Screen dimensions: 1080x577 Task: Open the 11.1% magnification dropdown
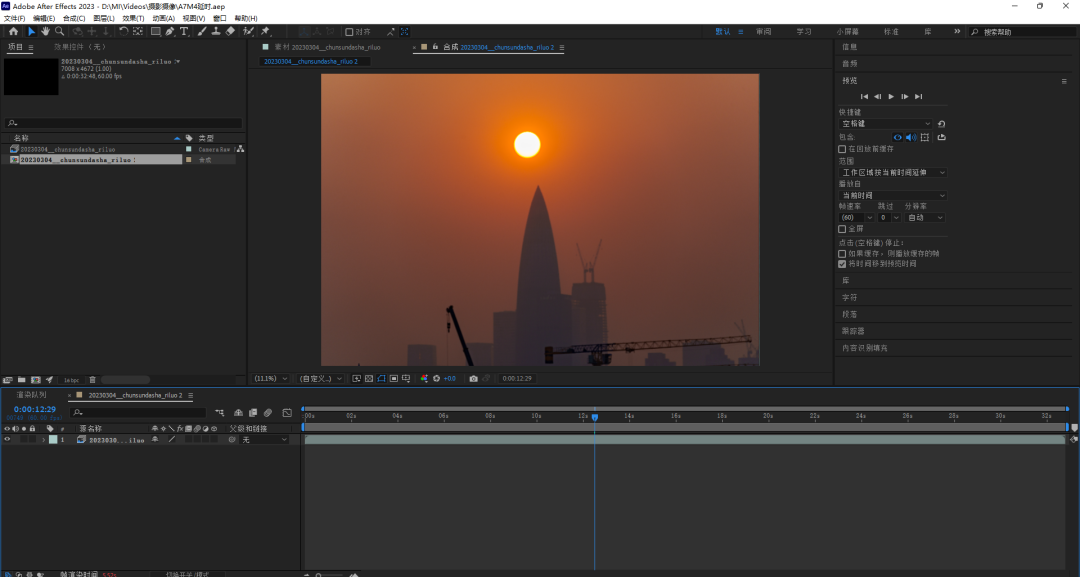tap(270, 379)
